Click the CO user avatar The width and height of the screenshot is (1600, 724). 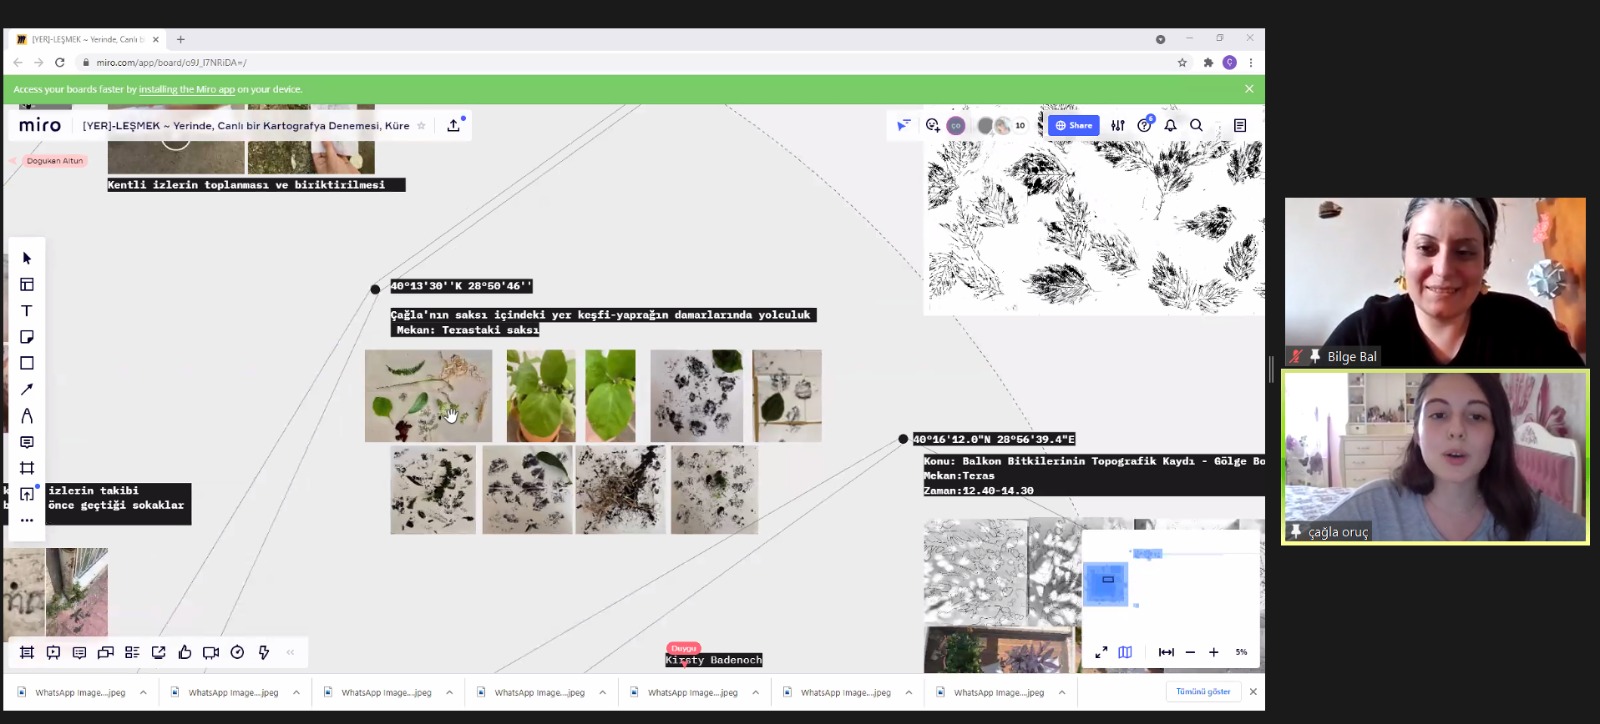point(956,125)
